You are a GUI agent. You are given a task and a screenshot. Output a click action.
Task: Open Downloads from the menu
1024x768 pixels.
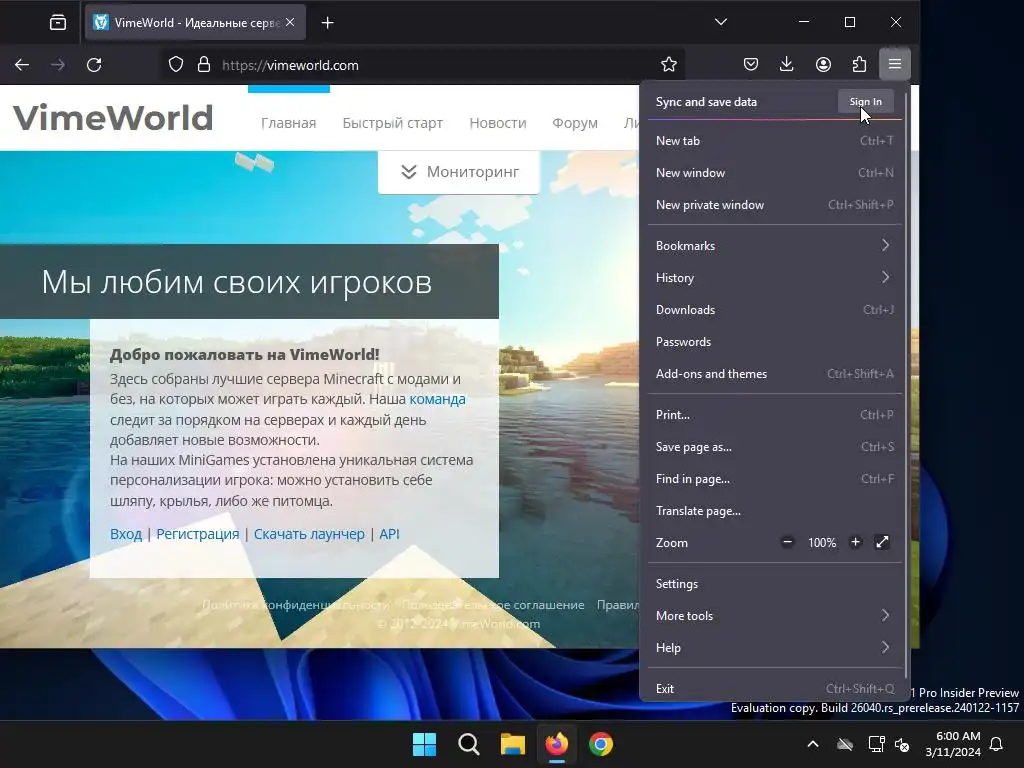(775, 310)
